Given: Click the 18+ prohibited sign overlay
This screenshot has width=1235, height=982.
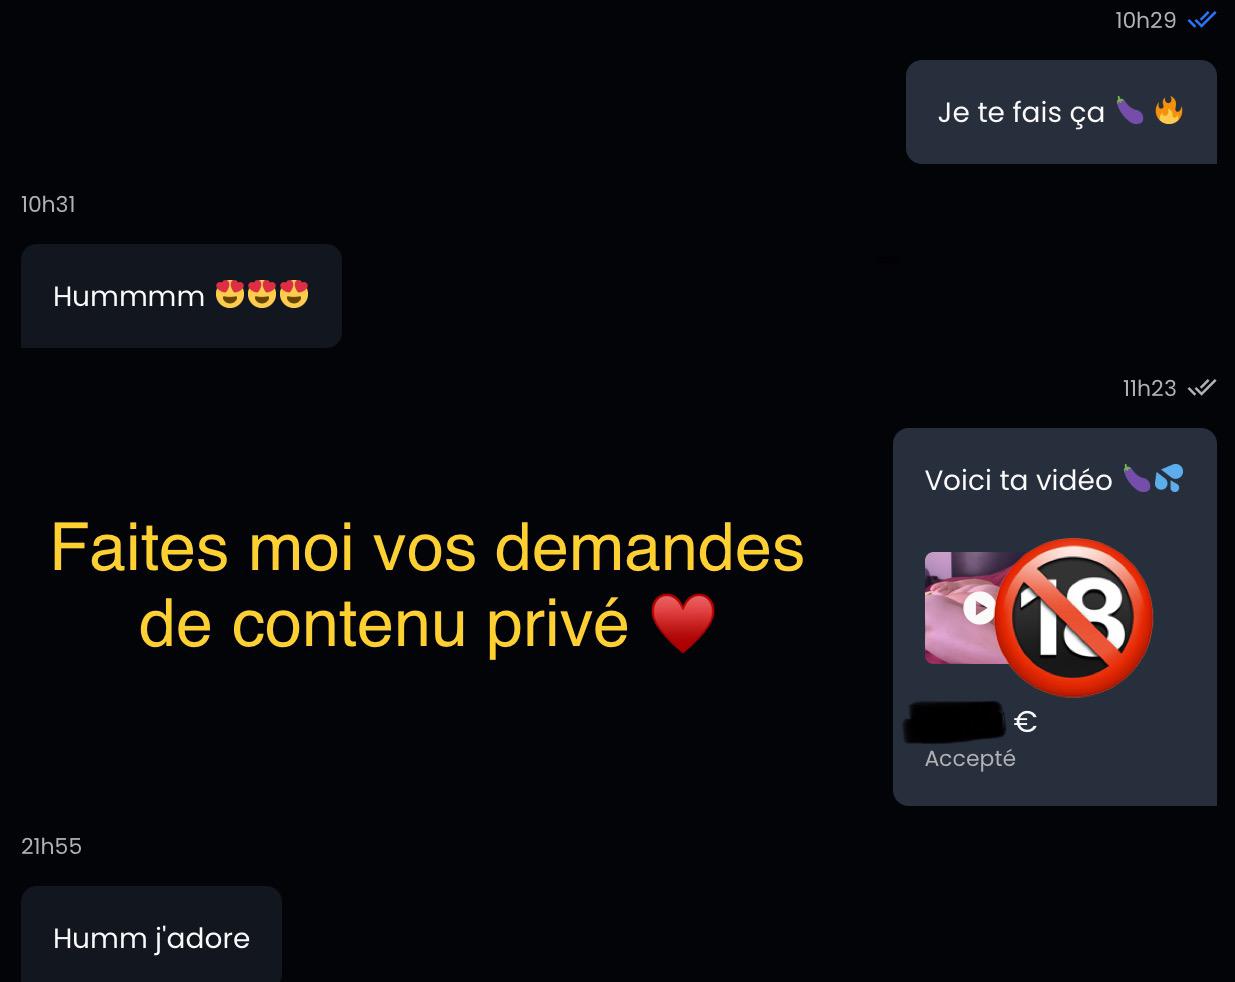Looking at the screenshot, I should click(1074, 617).
